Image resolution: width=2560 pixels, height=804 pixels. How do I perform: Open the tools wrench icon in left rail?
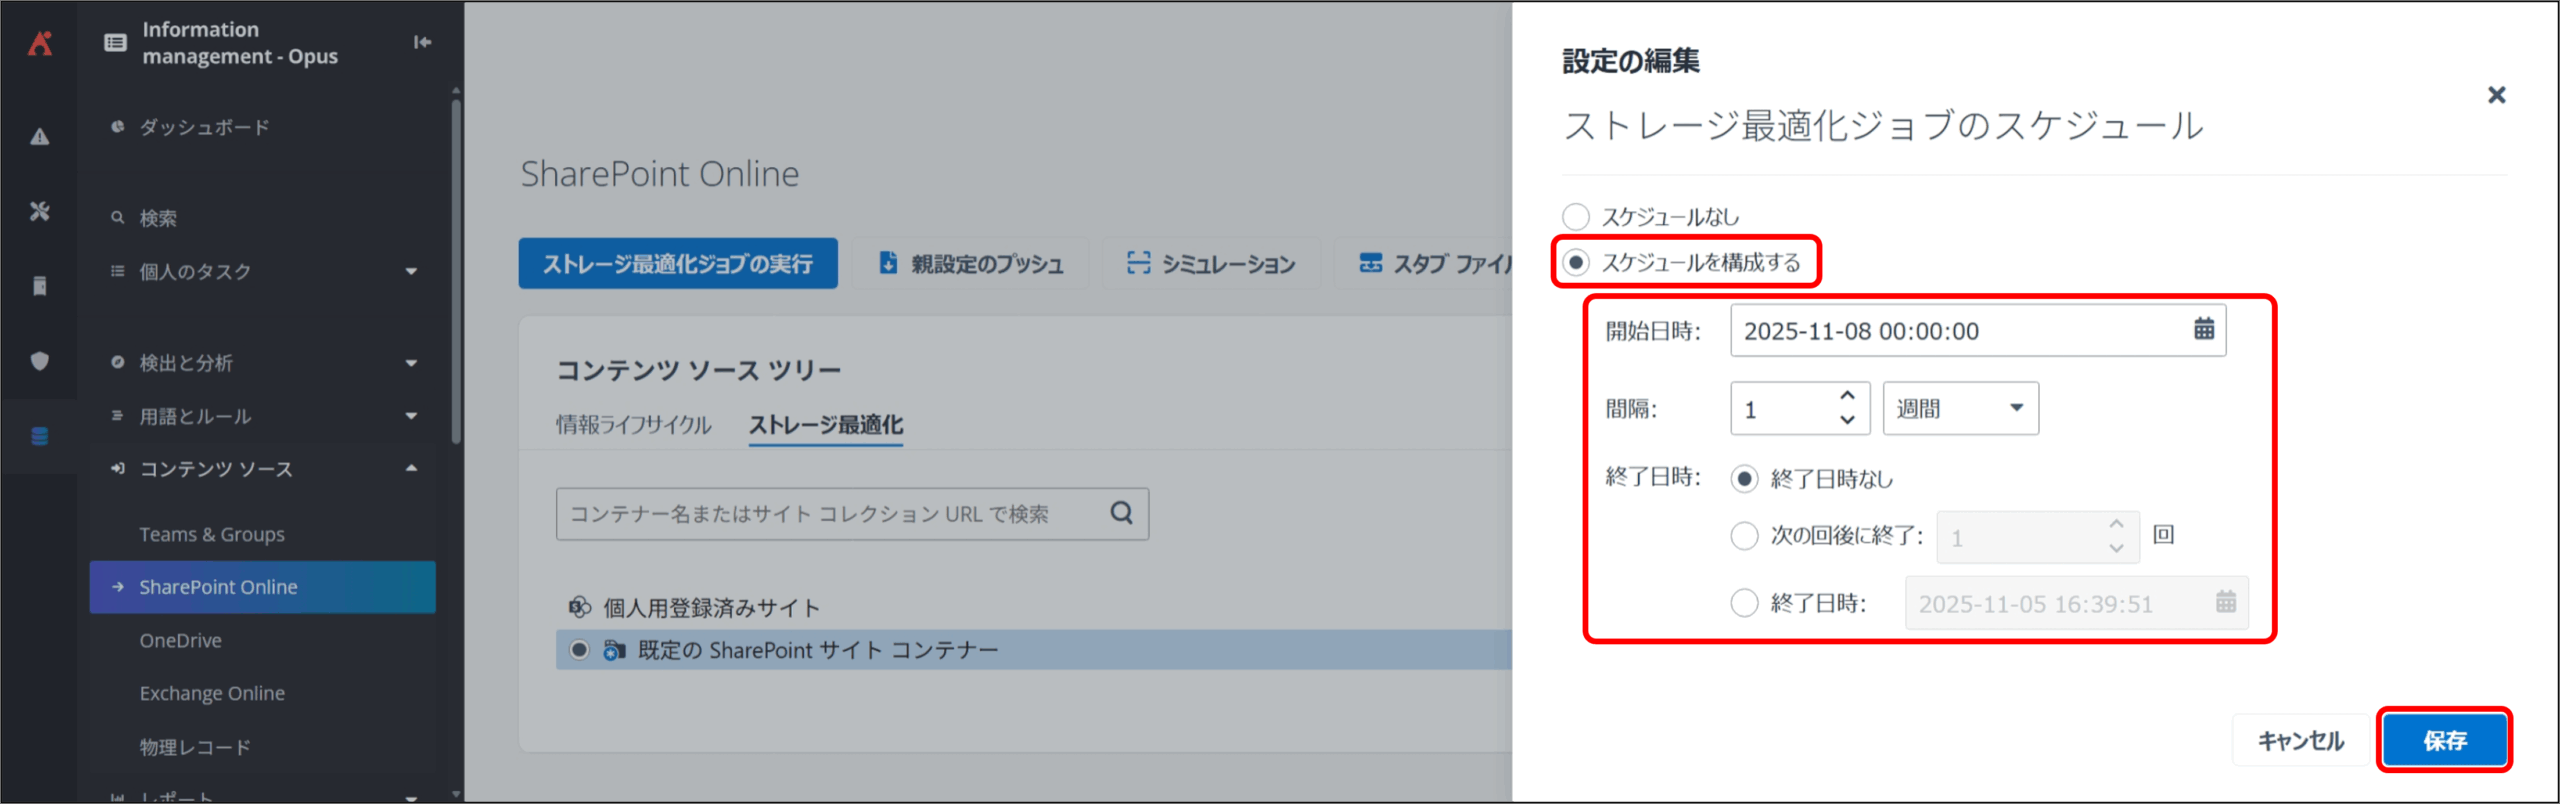click(x=39, y=211)
